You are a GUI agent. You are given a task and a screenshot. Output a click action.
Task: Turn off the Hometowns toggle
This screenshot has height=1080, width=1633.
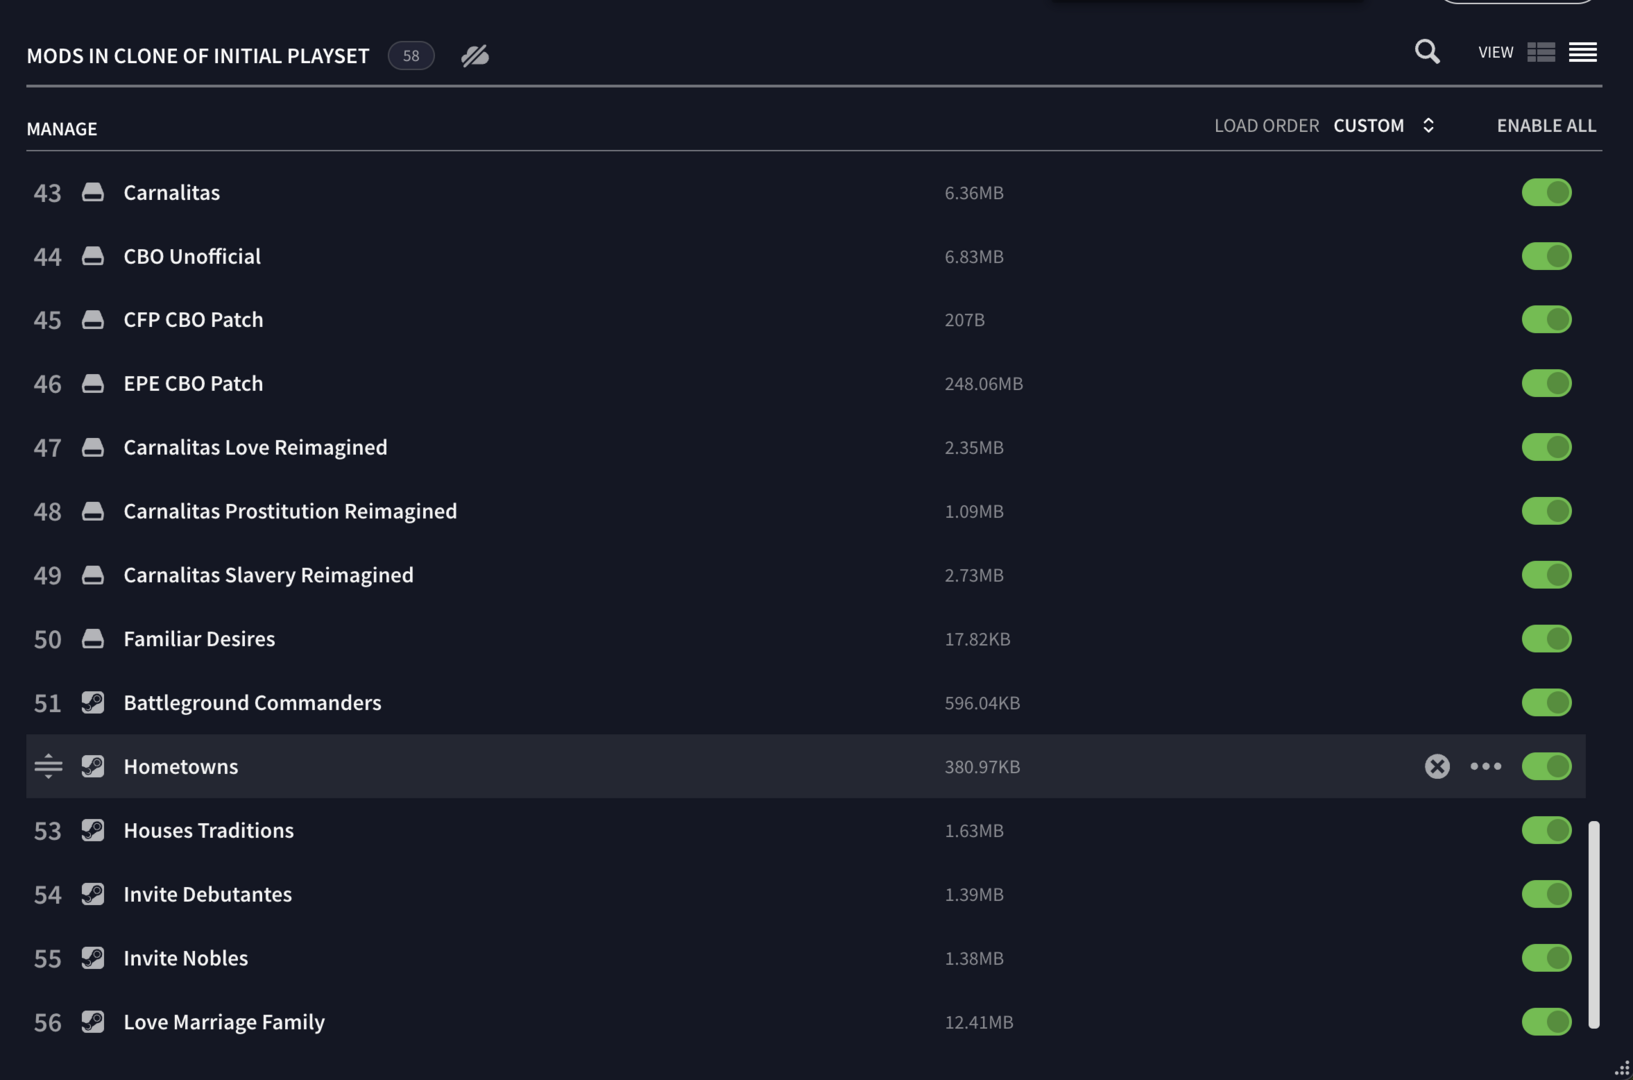click(x=1547, y=766)
